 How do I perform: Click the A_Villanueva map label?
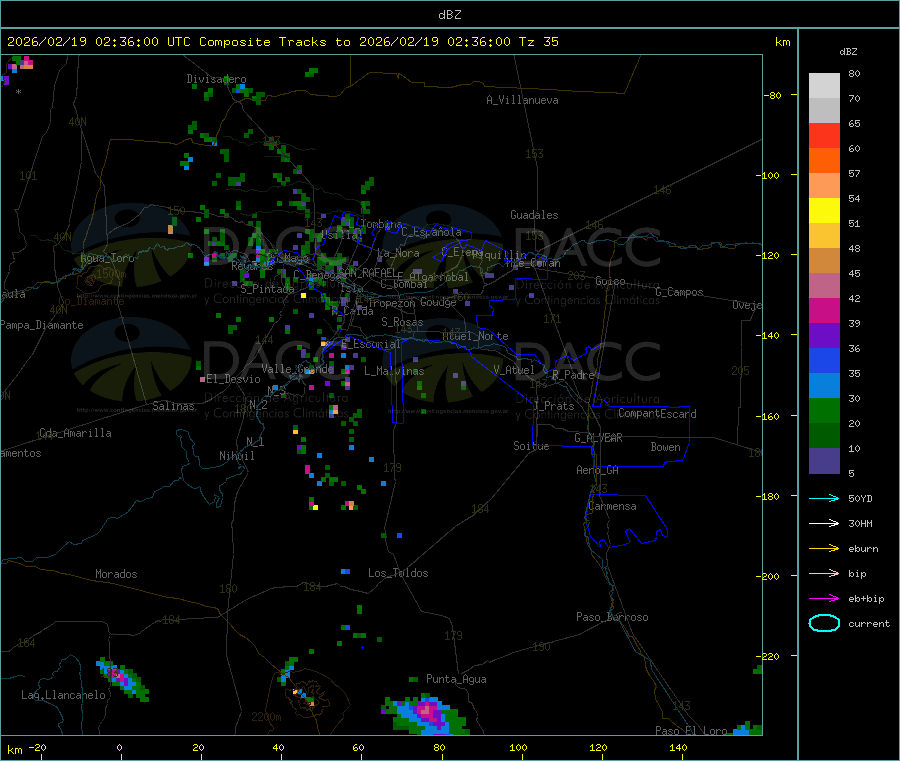(522, 100)
